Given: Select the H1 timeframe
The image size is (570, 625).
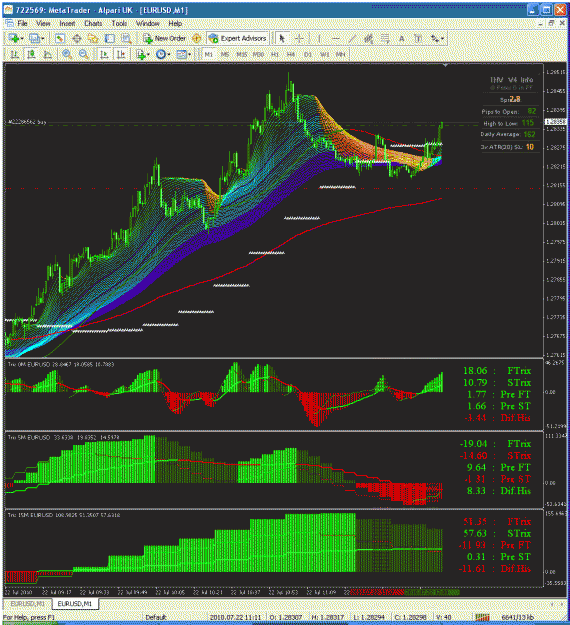Looking at the screenshot, I should tap(275, 54).
